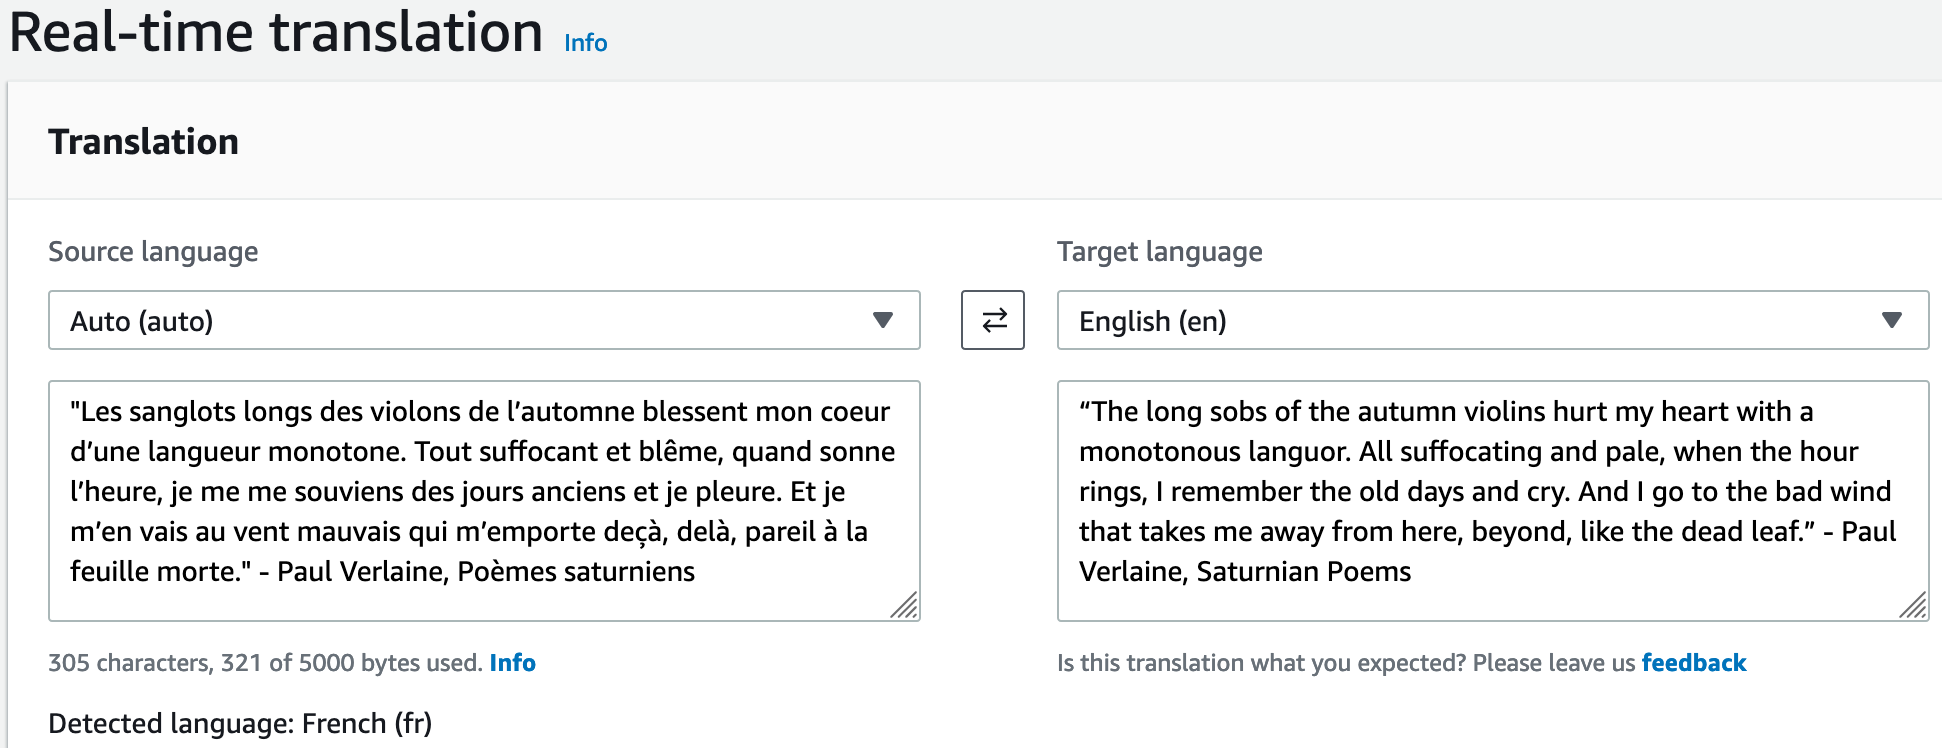Focus the French source text input box
Image resolution: width=1942 pixels, height=748 pixels.
[483, 490]
